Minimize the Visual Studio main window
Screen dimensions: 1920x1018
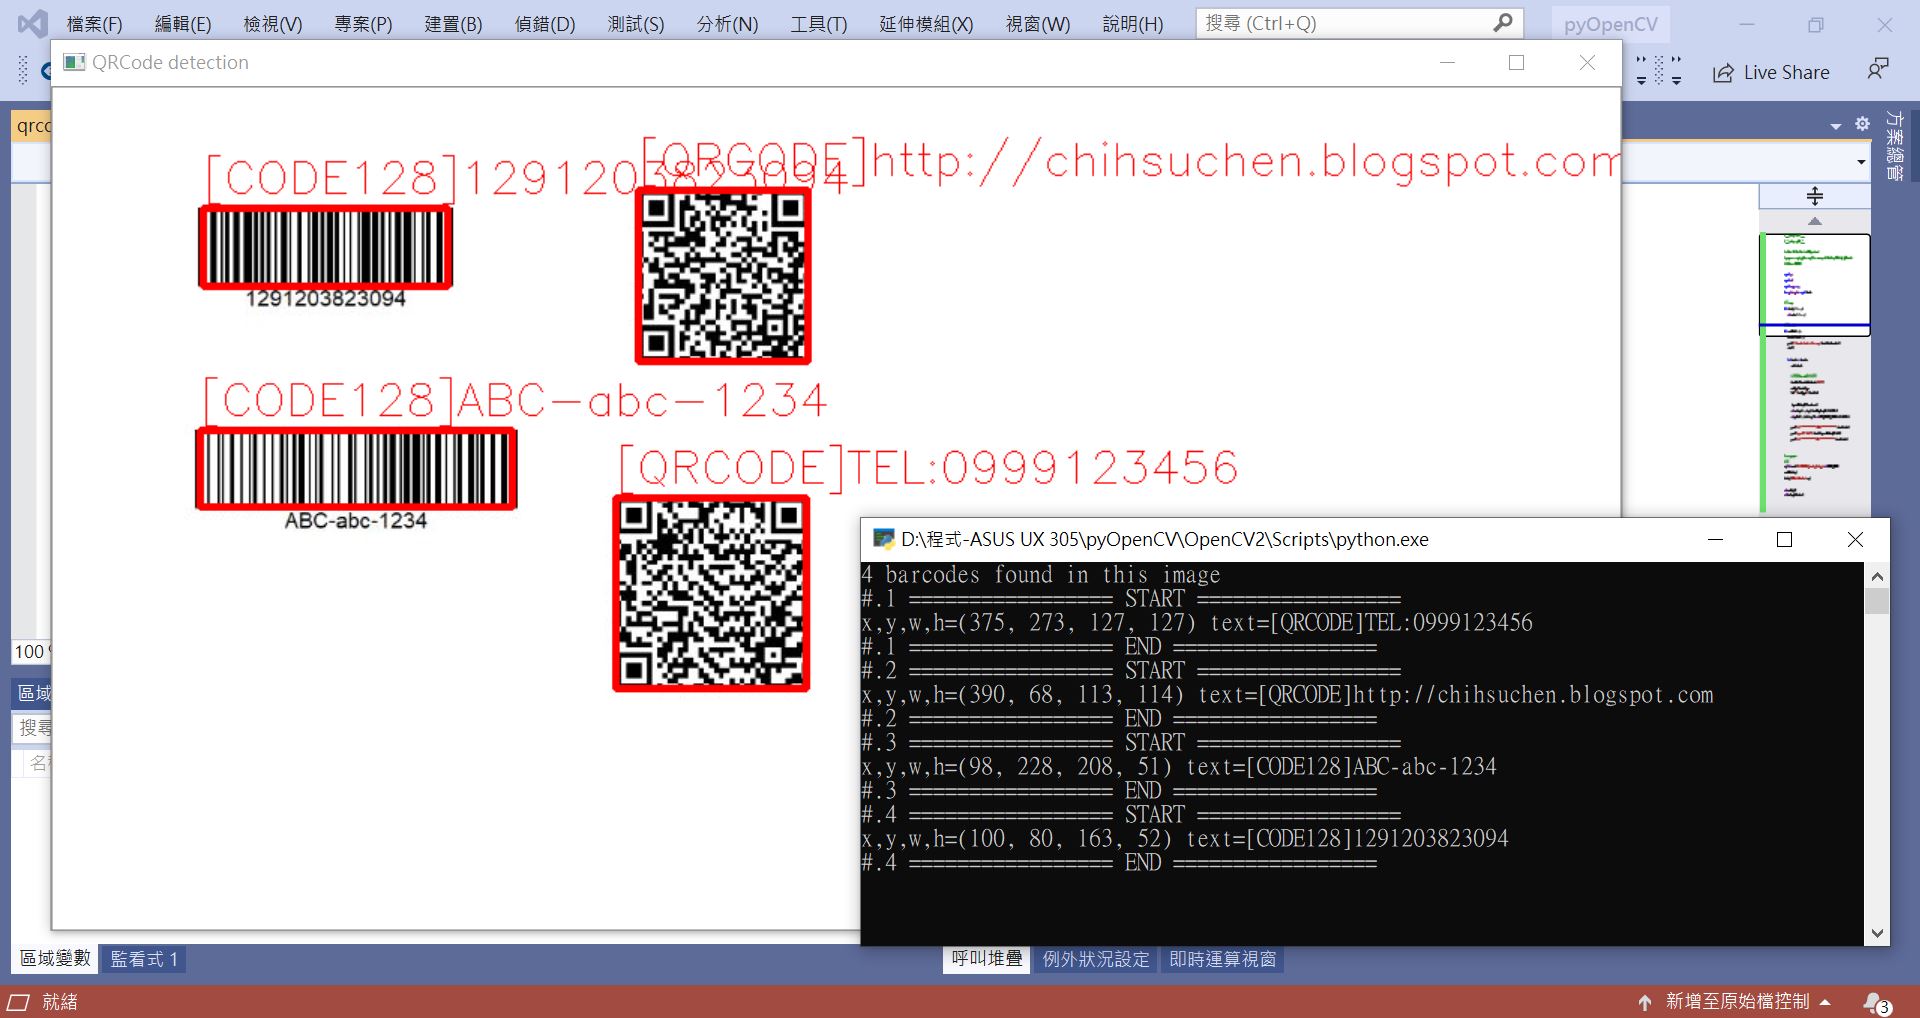point(1747,24)
